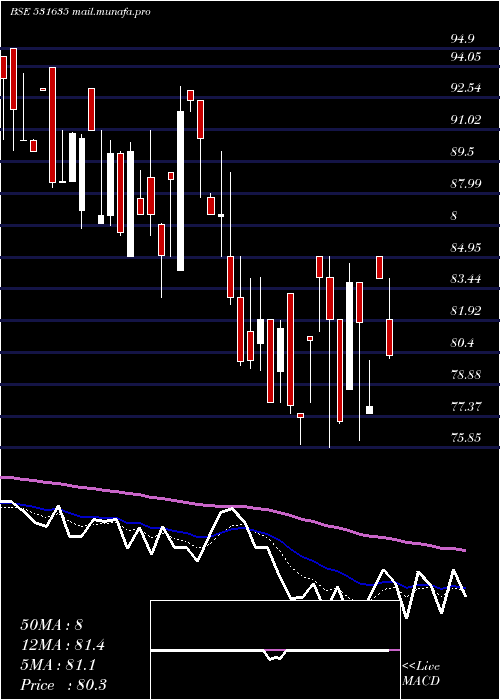Viewport: 500px width, 700px height.
Task: Click the 89.5 price level label
Action: [x=462, y=152]
